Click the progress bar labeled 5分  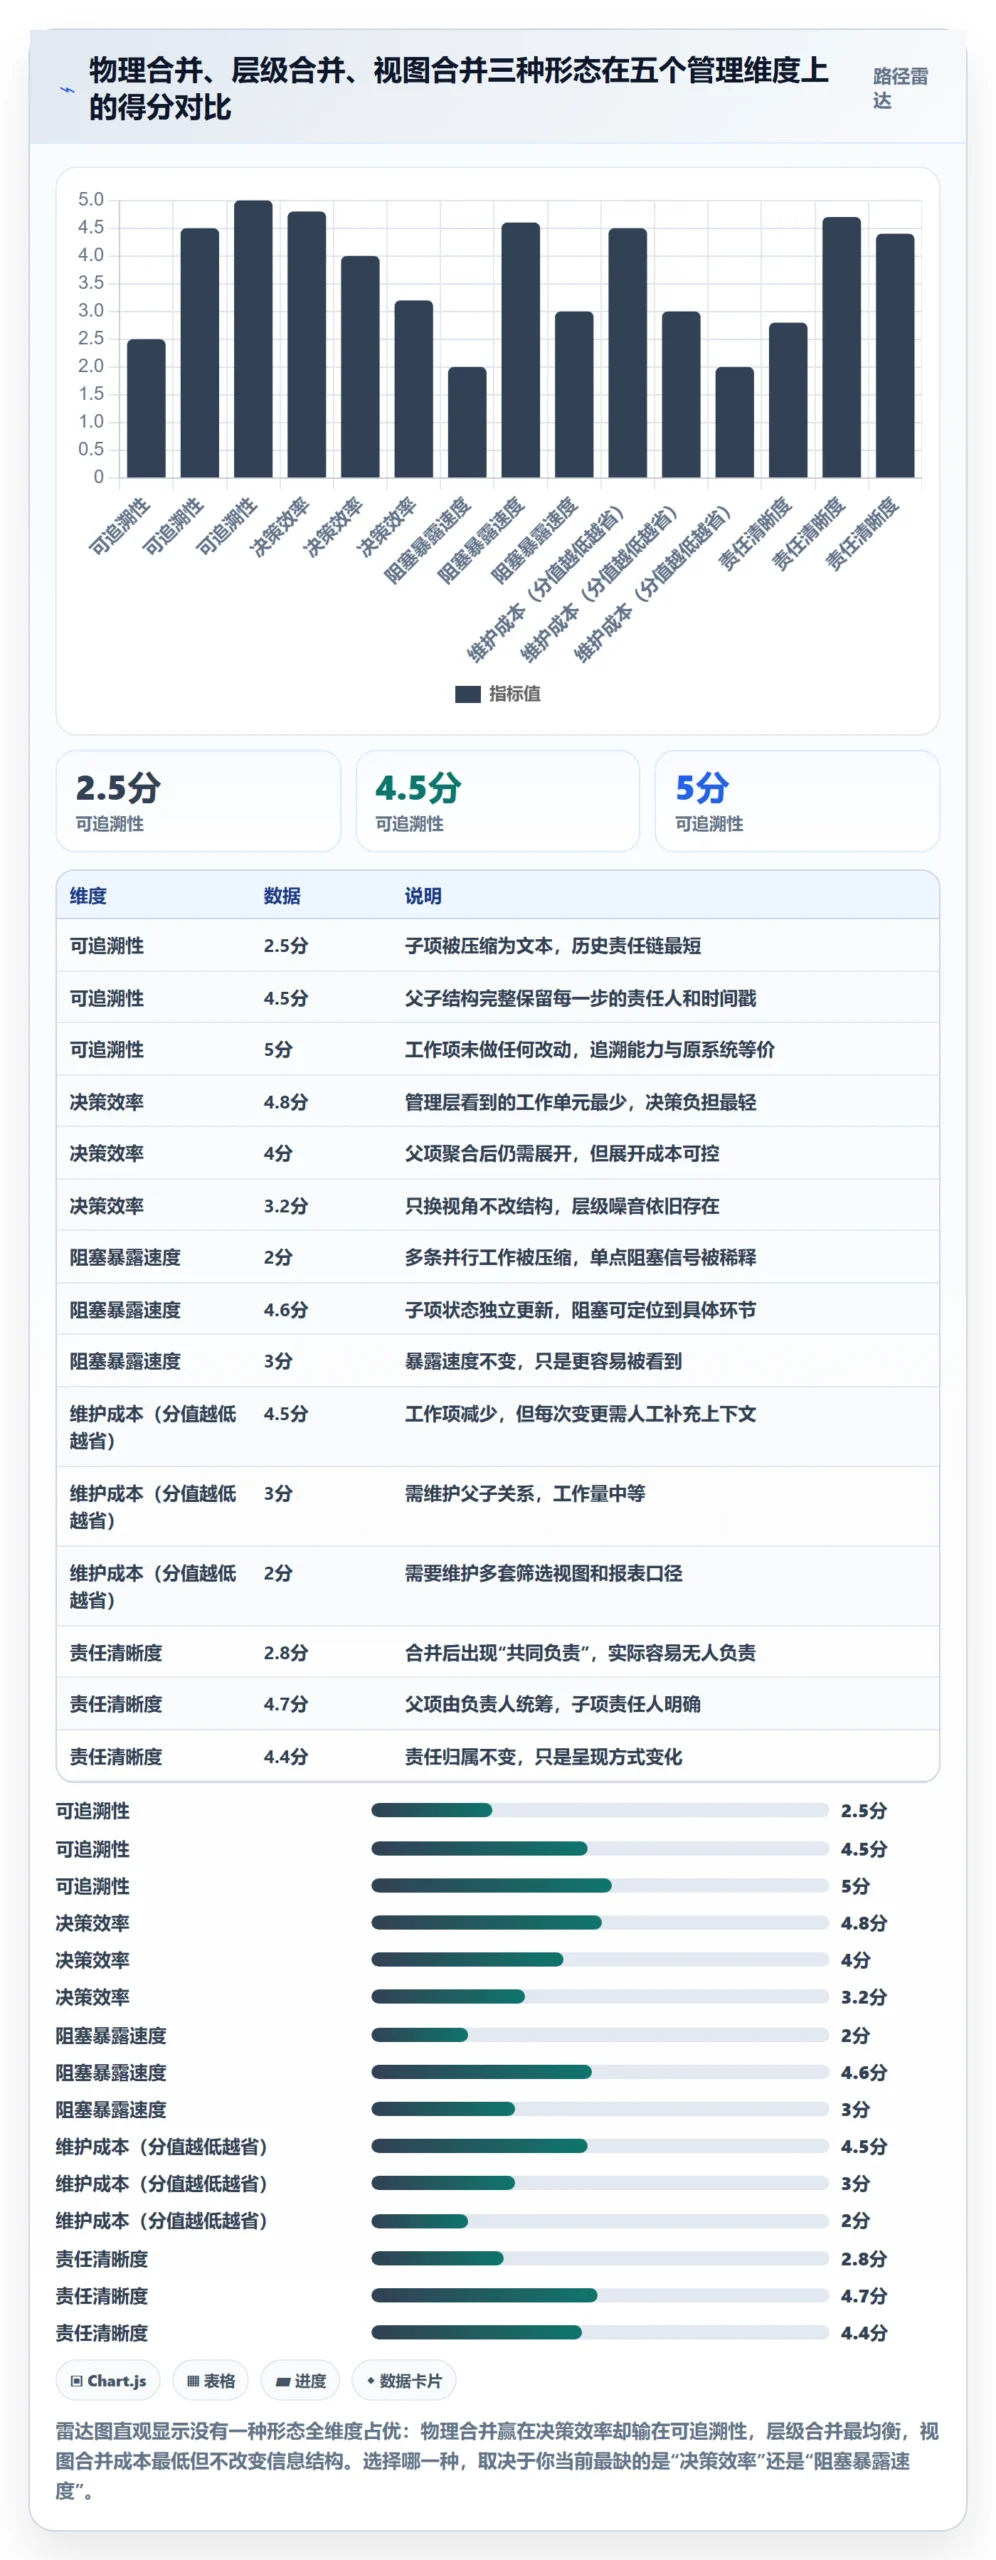[600, 1885]
